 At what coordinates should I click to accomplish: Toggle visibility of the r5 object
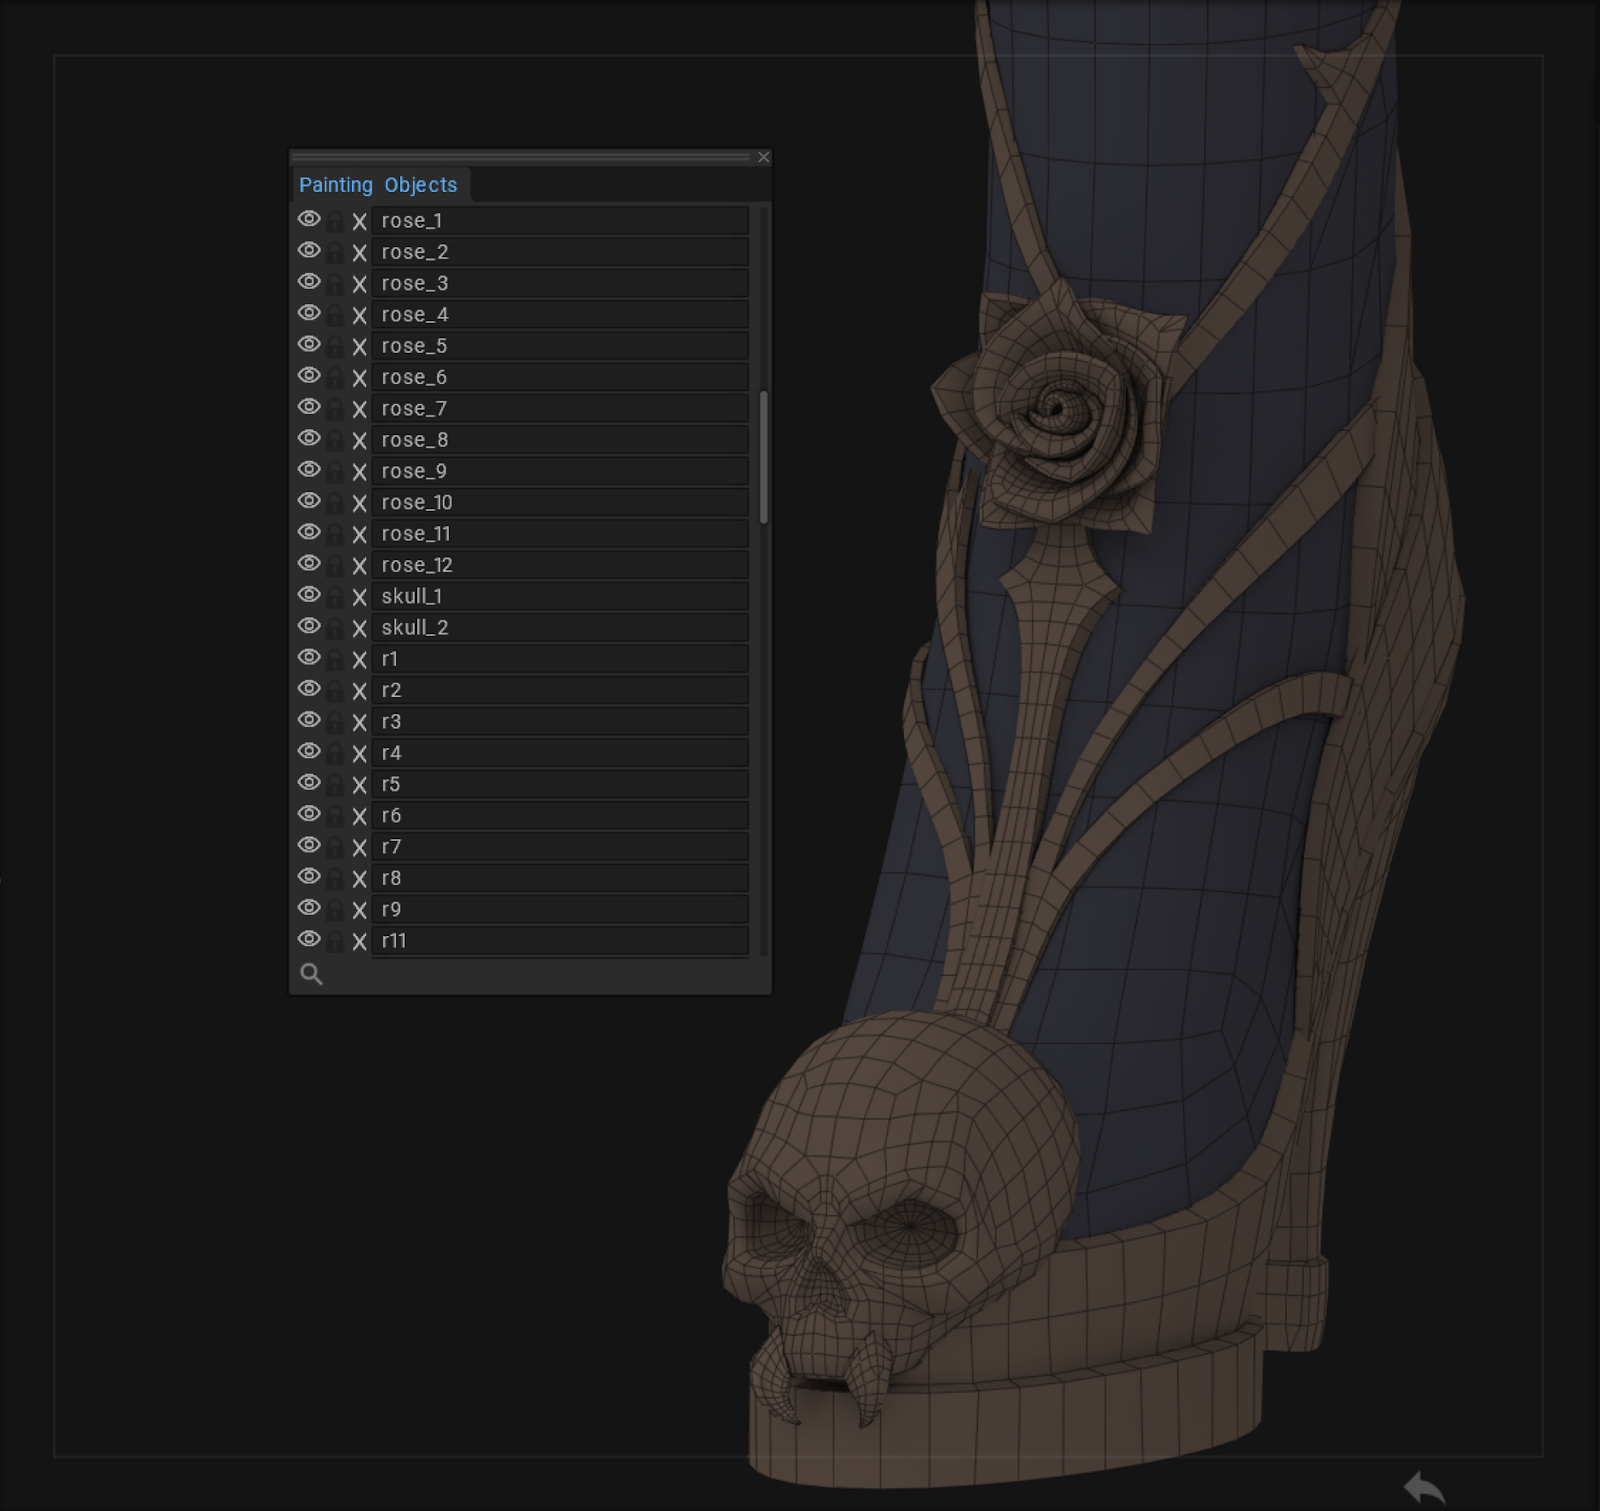(309, 783)
